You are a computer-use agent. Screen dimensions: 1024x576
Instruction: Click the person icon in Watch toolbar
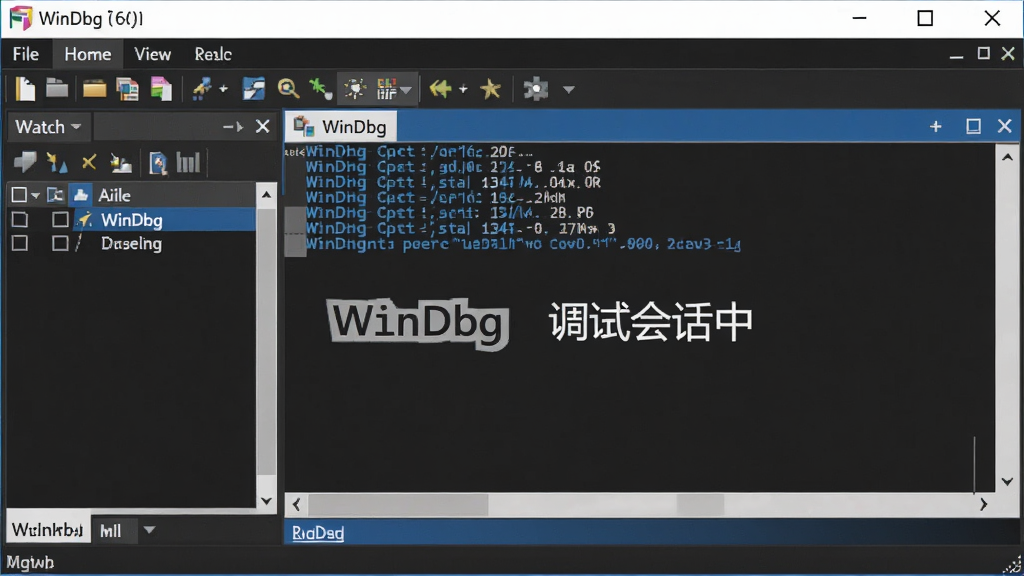[x=121, y=163]
